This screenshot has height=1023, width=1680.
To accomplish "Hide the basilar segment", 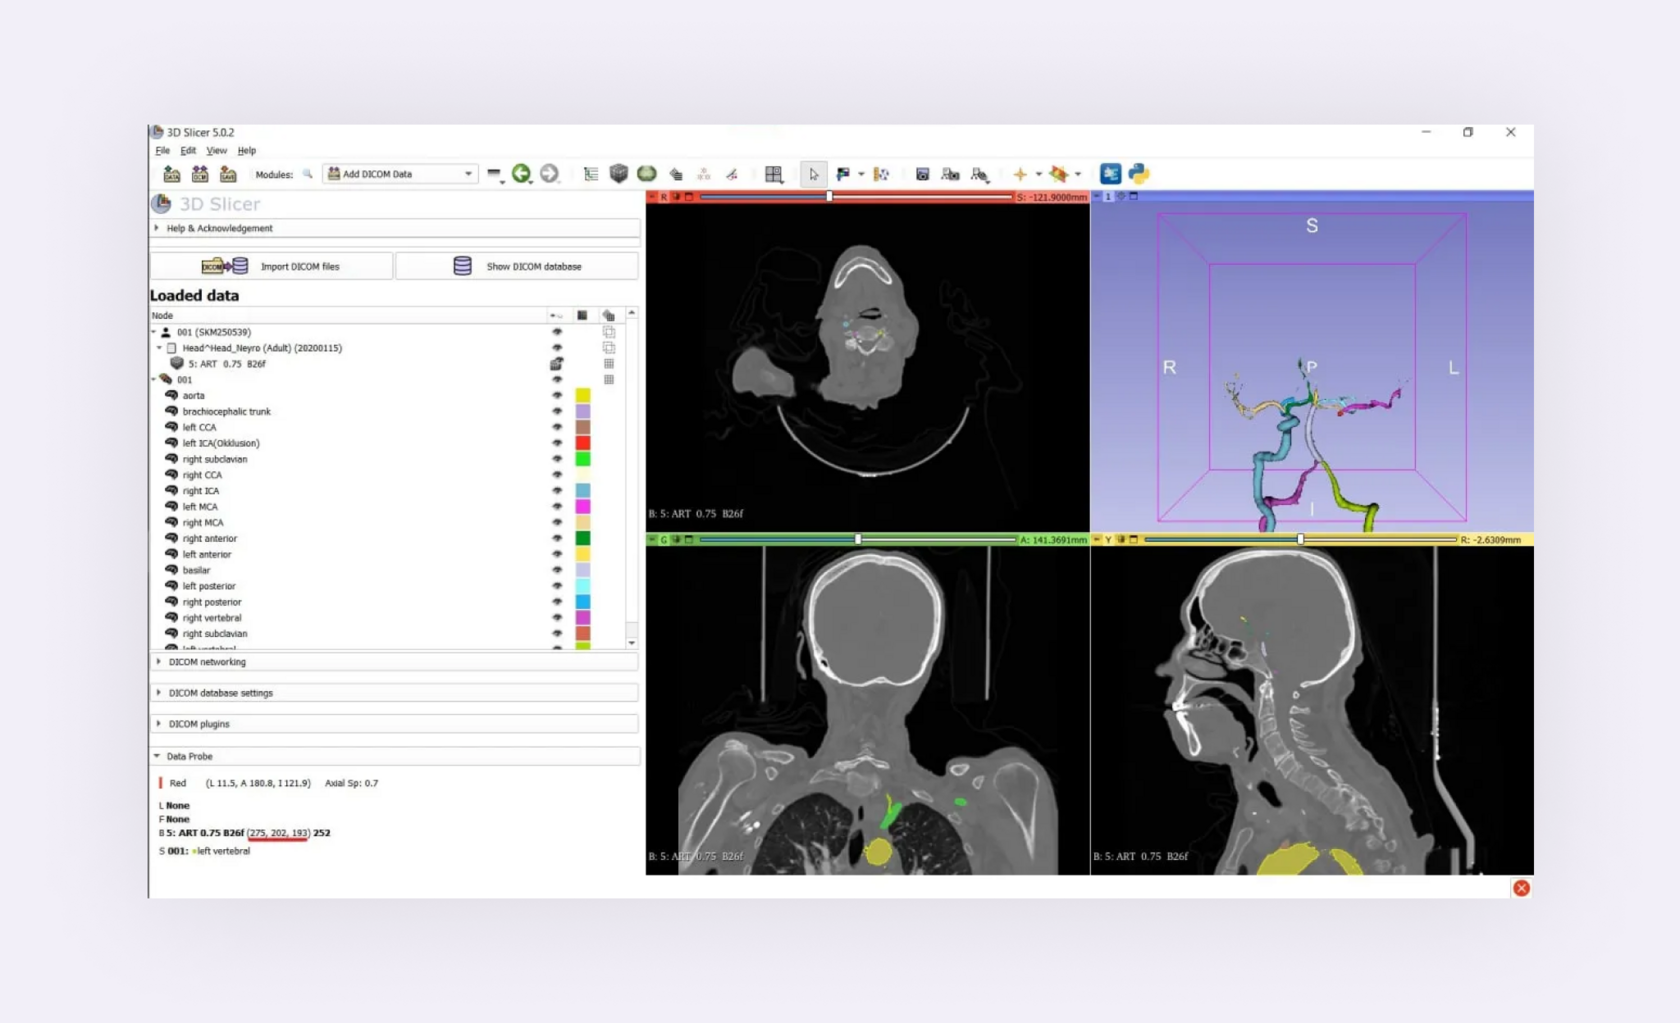I will point(557,570).
